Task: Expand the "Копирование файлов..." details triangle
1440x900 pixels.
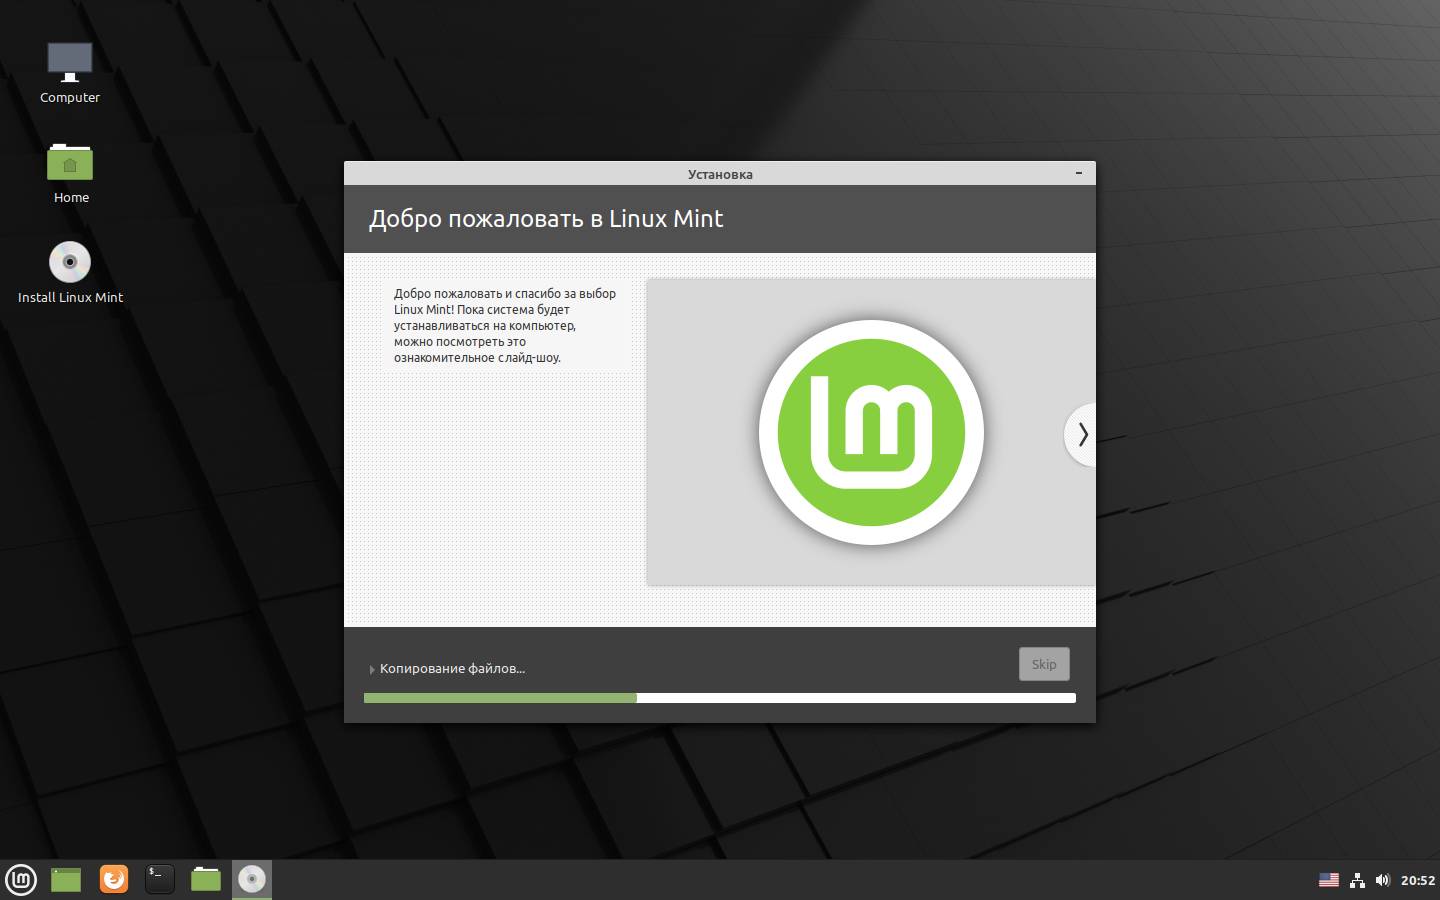Action: pyautogui.click(x=372, y=669)
